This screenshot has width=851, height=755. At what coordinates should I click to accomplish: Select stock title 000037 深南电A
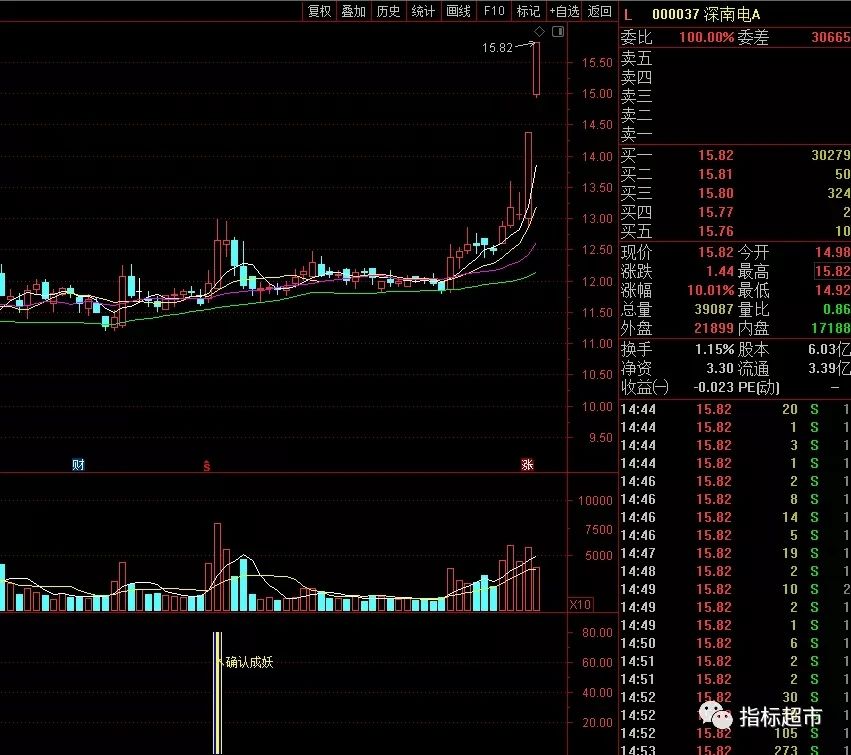click(705, 14)
